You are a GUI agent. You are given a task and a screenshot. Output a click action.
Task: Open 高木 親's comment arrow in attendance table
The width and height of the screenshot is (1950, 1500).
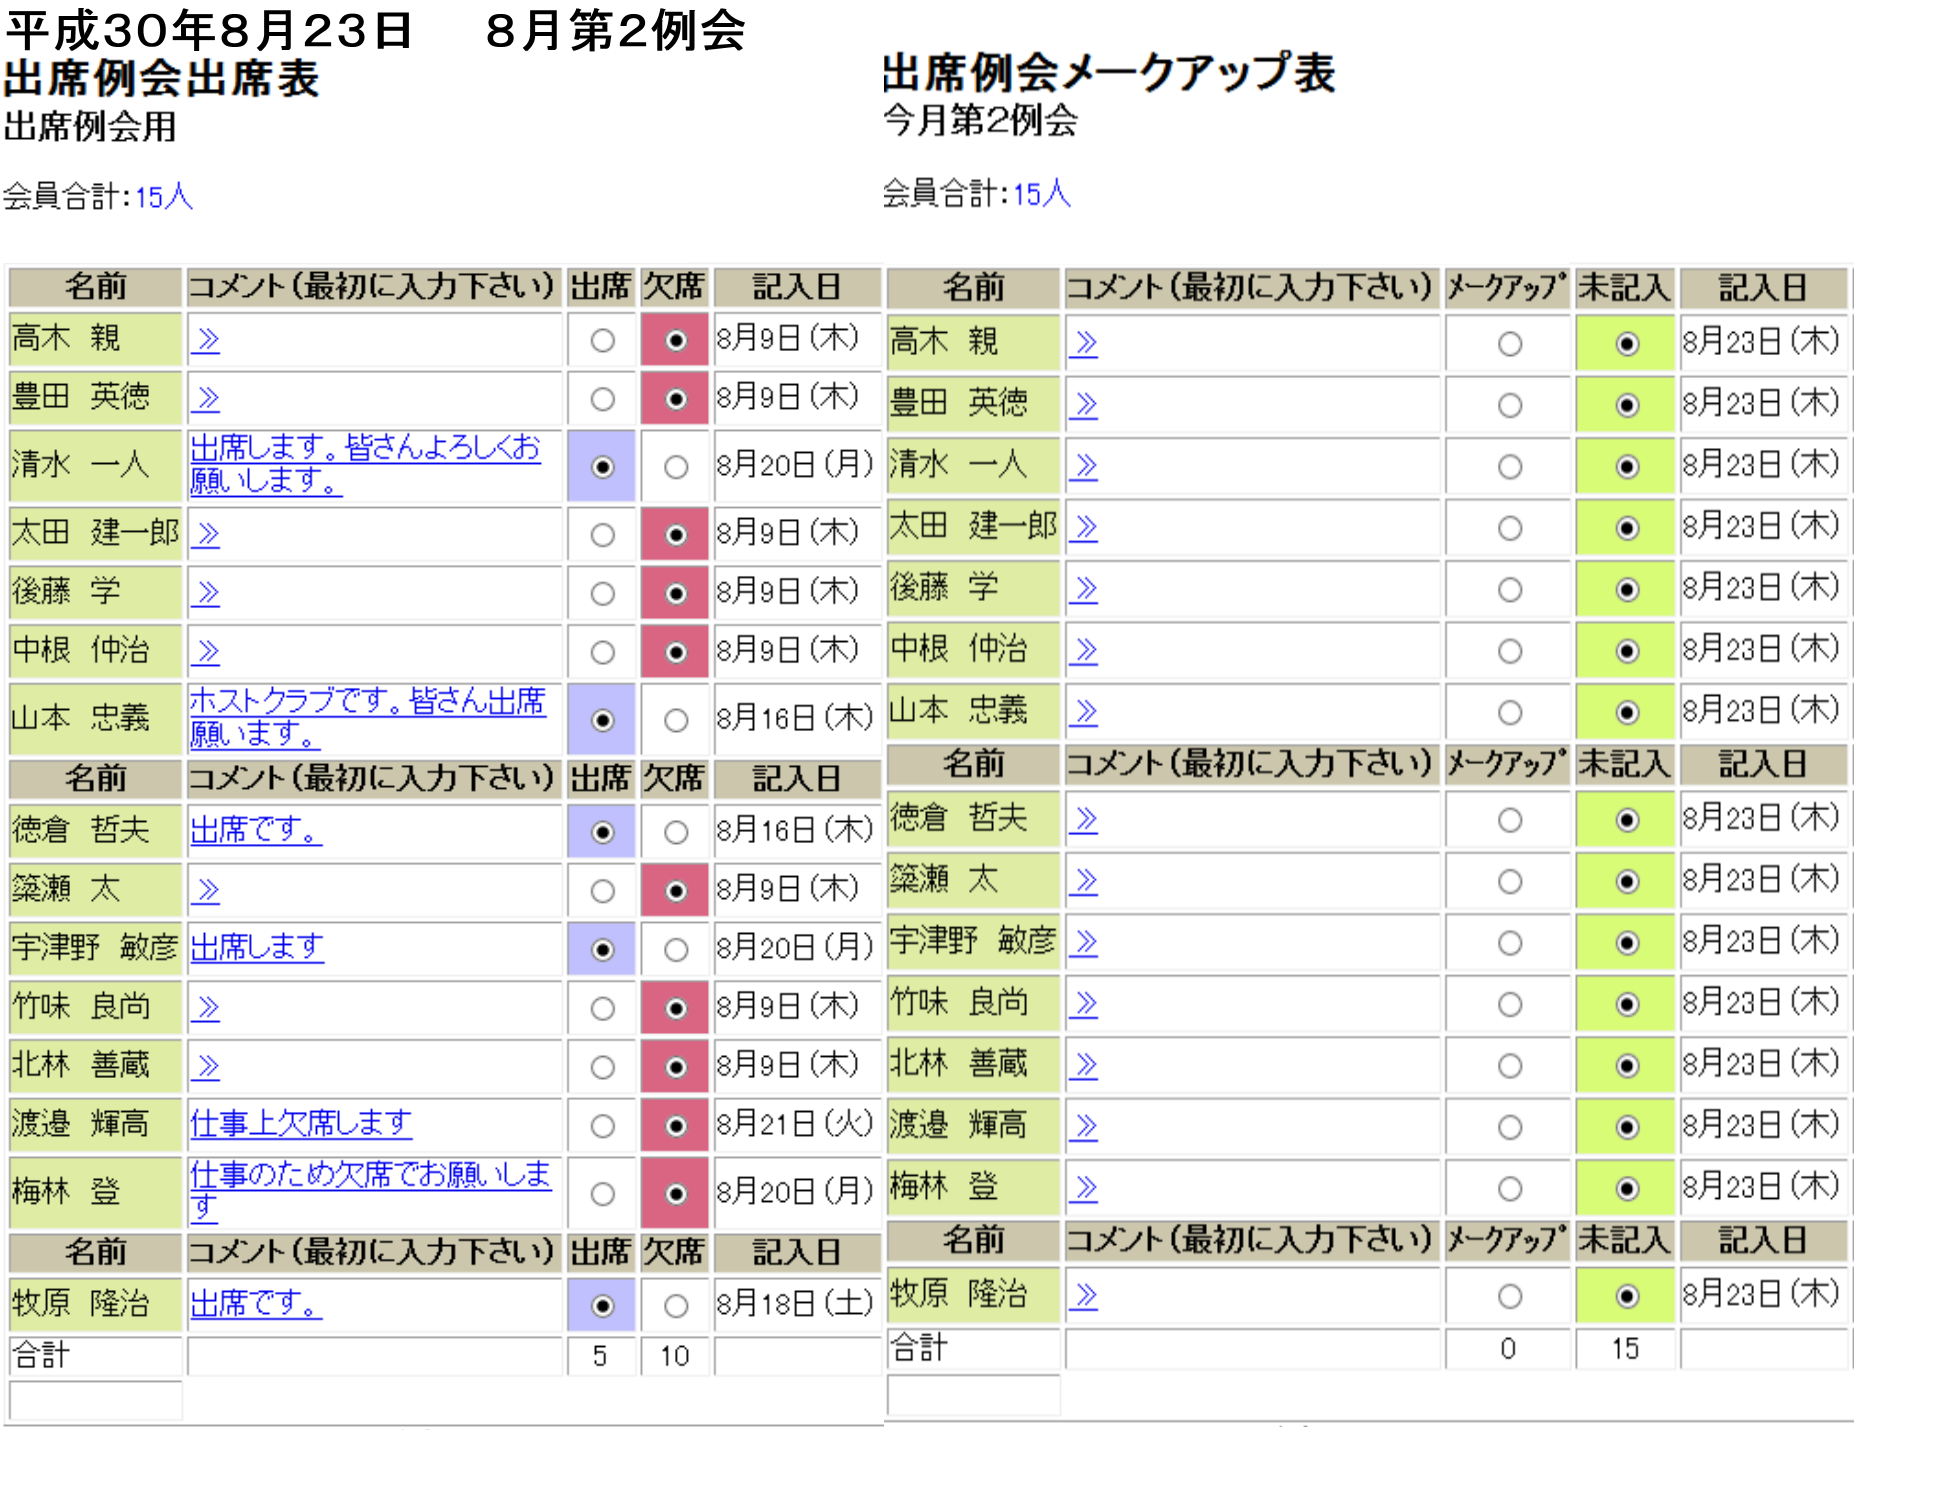[206, 340]
